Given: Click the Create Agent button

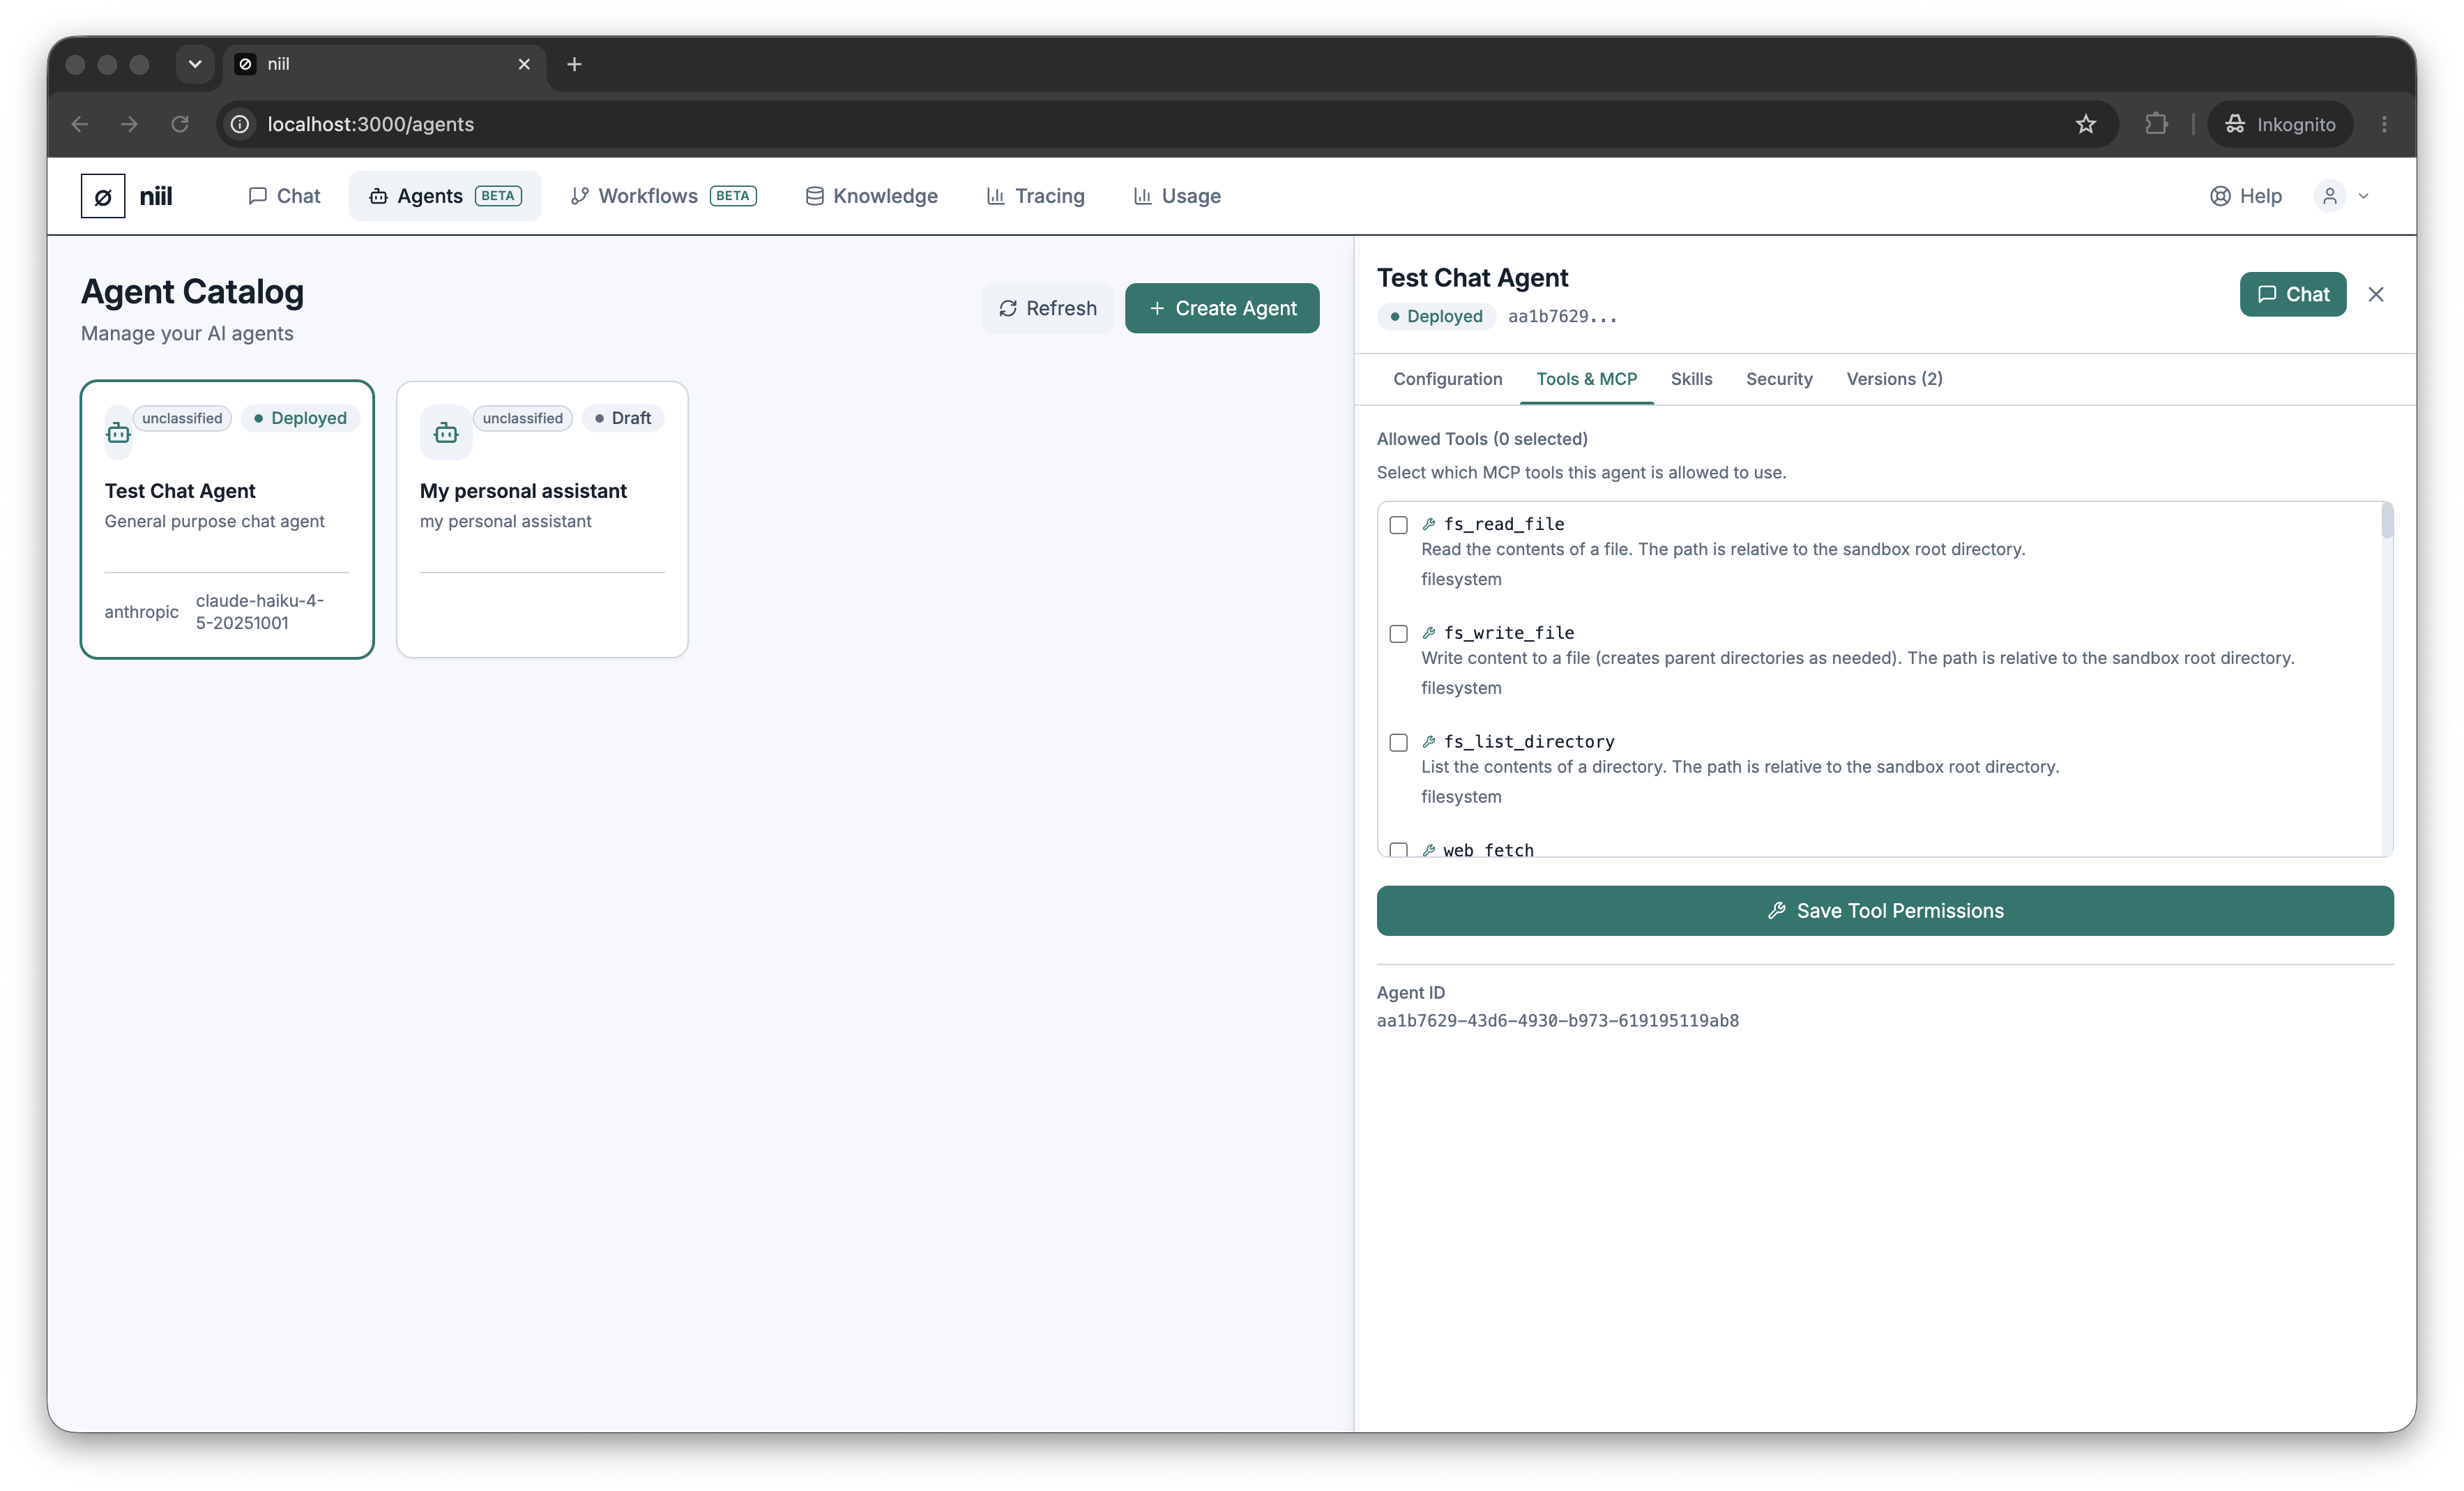Looking at the screenshot, I should [x=1222, y=308].
